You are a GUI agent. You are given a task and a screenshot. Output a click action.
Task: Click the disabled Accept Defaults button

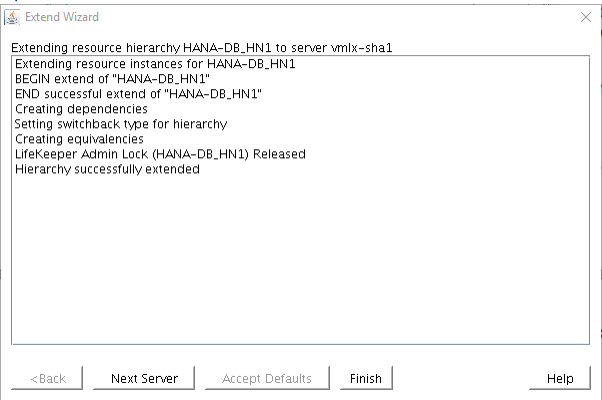pos(266,378)
